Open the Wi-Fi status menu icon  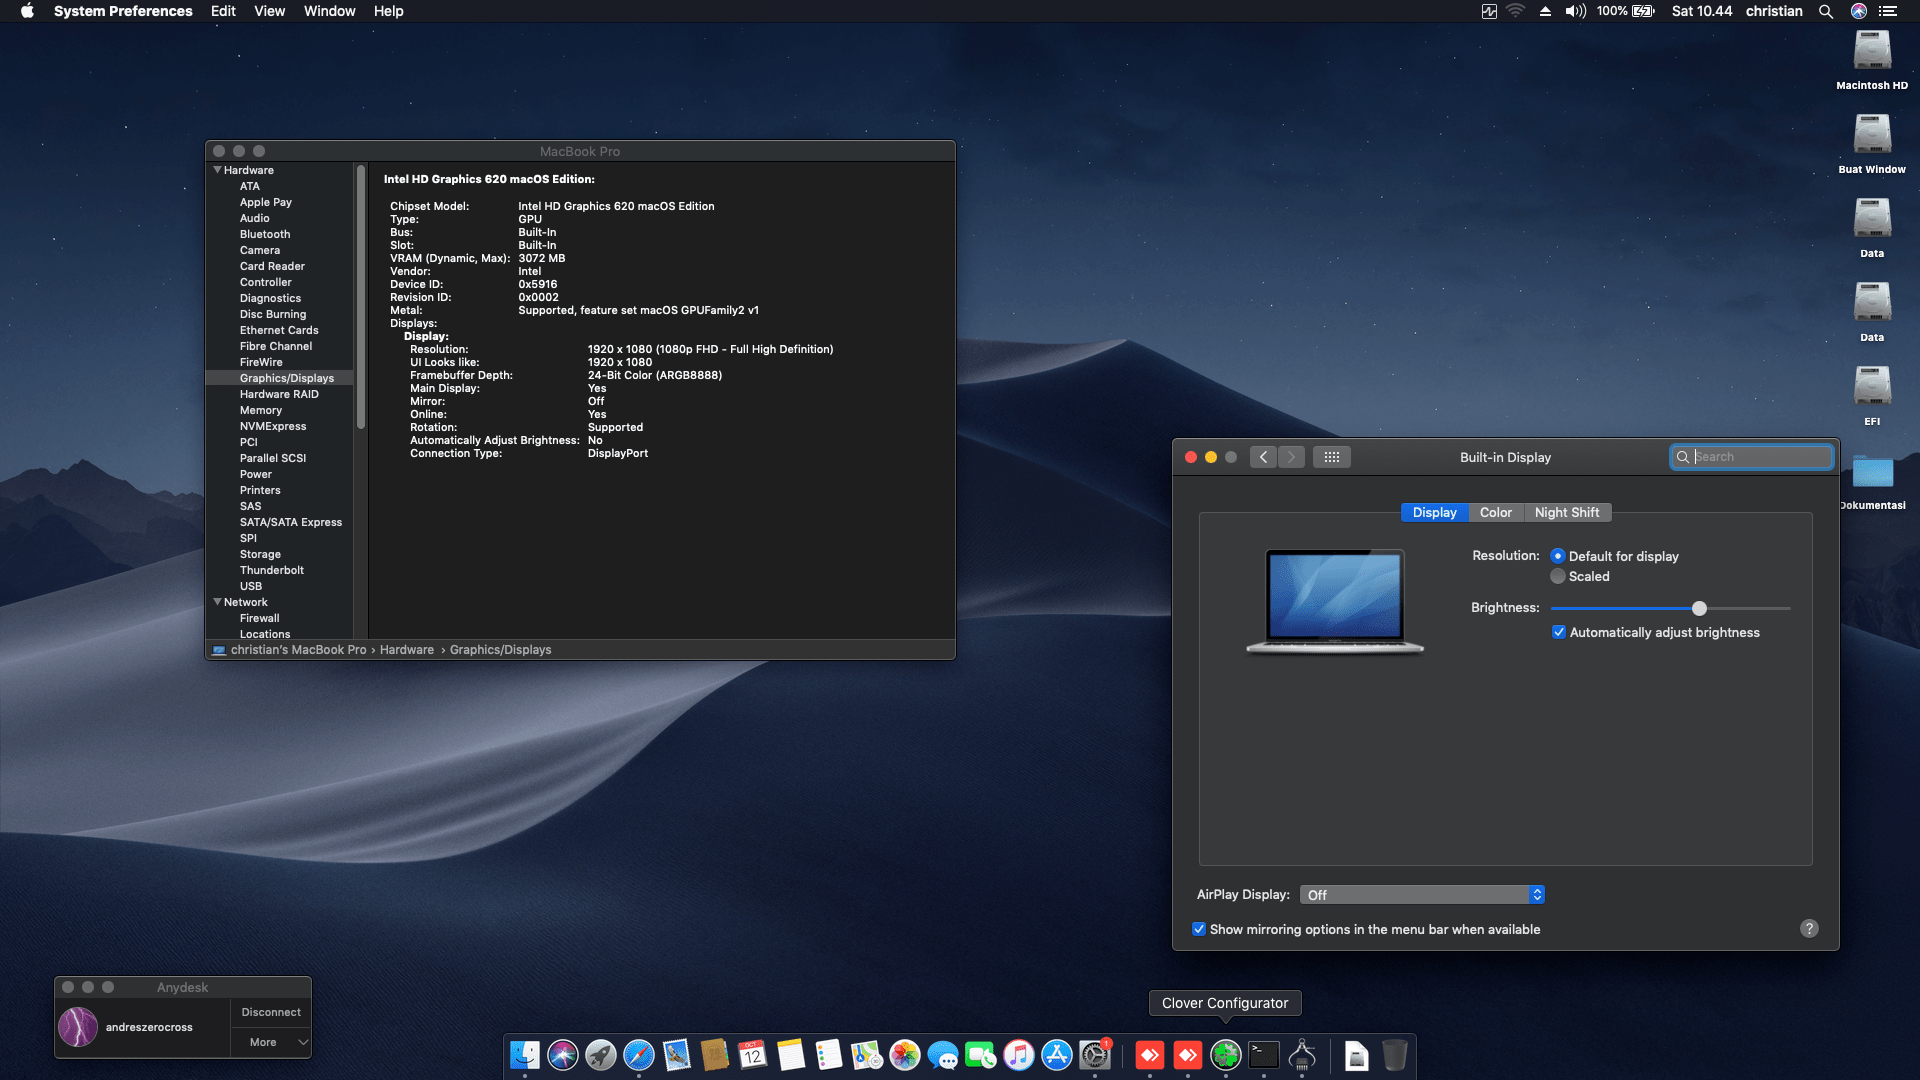(1515, 11)
